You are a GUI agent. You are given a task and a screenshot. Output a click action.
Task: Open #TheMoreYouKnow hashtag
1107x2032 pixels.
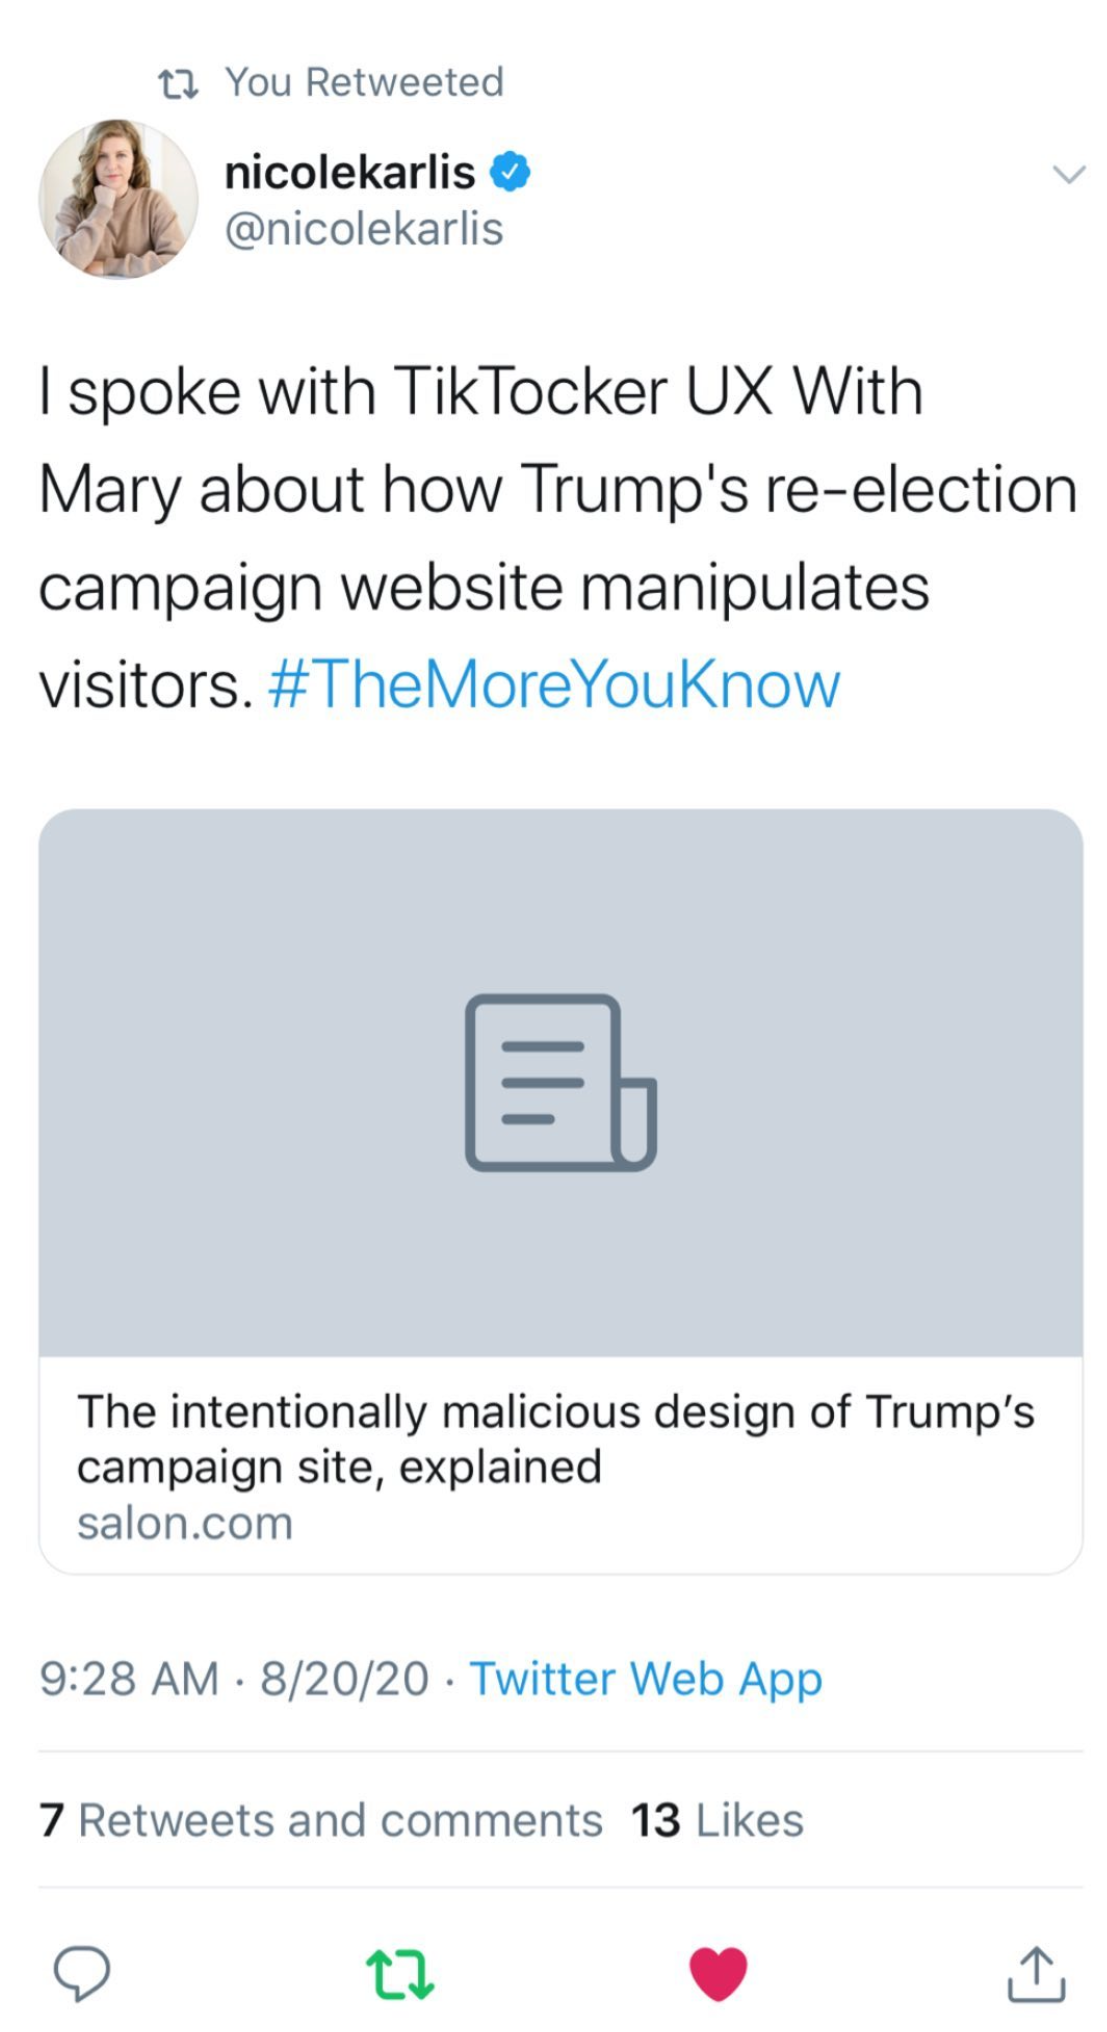[554, 685]
